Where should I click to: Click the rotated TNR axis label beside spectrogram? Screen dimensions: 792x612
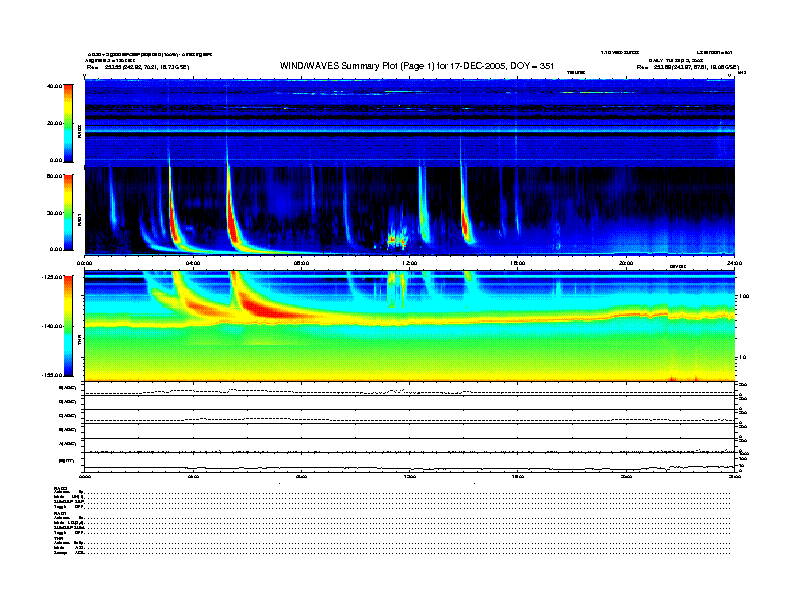[79, 341]
